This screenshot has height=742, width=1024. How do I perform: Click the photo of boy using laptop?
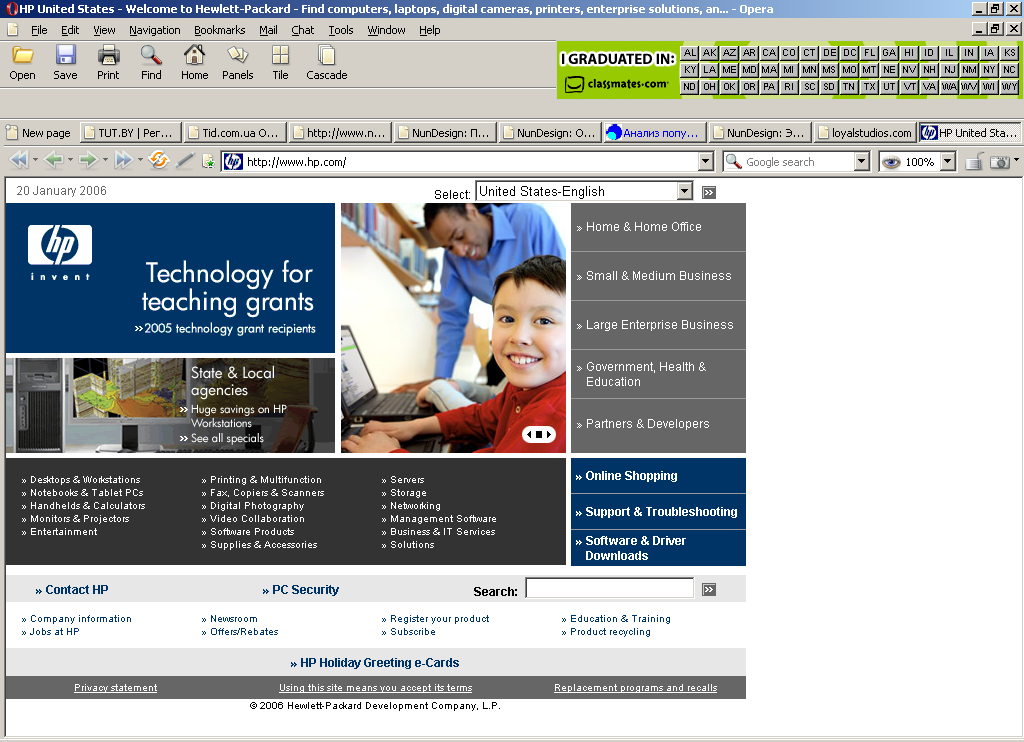click(x=453, y=328)
